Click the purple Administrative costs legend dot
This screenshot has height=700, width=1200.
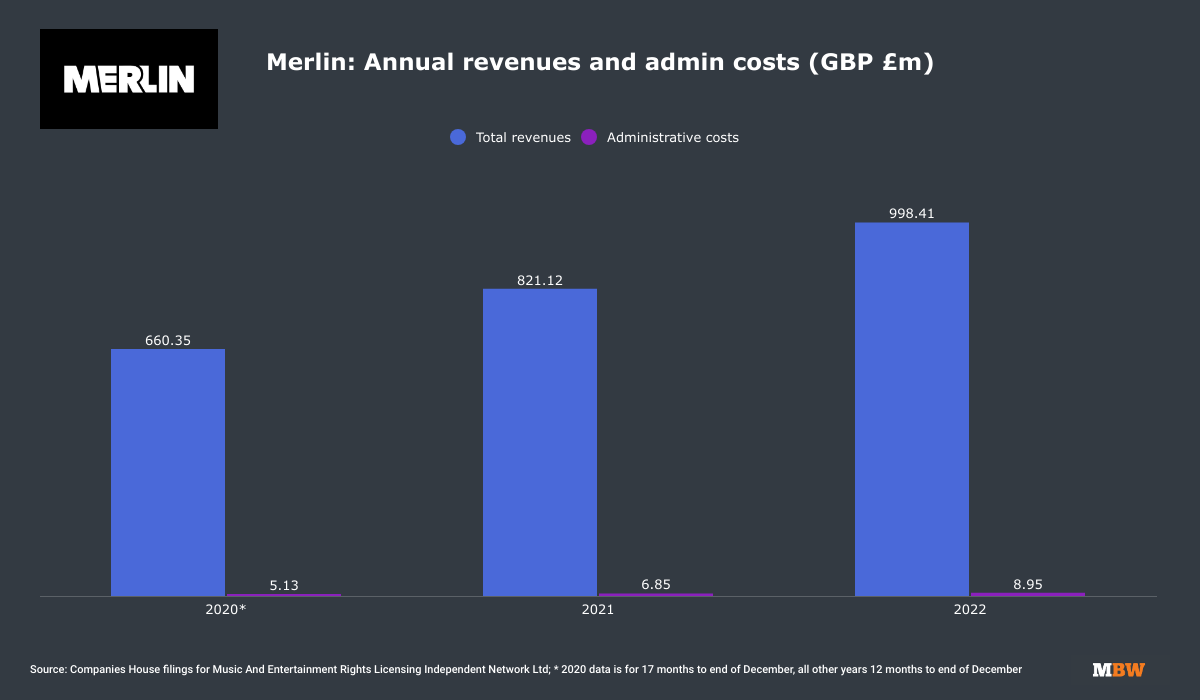[x=589, y=137]
